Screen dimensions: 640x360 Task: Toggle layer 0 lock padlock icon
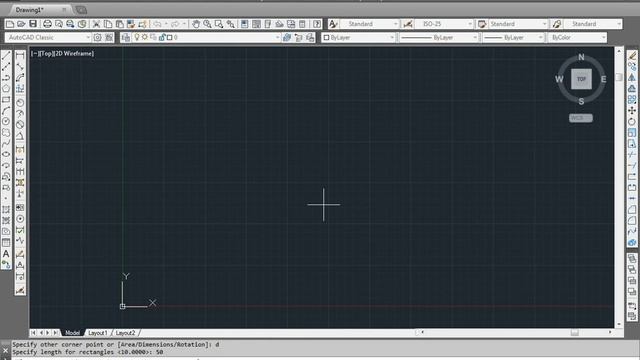[x=162, y=38]
